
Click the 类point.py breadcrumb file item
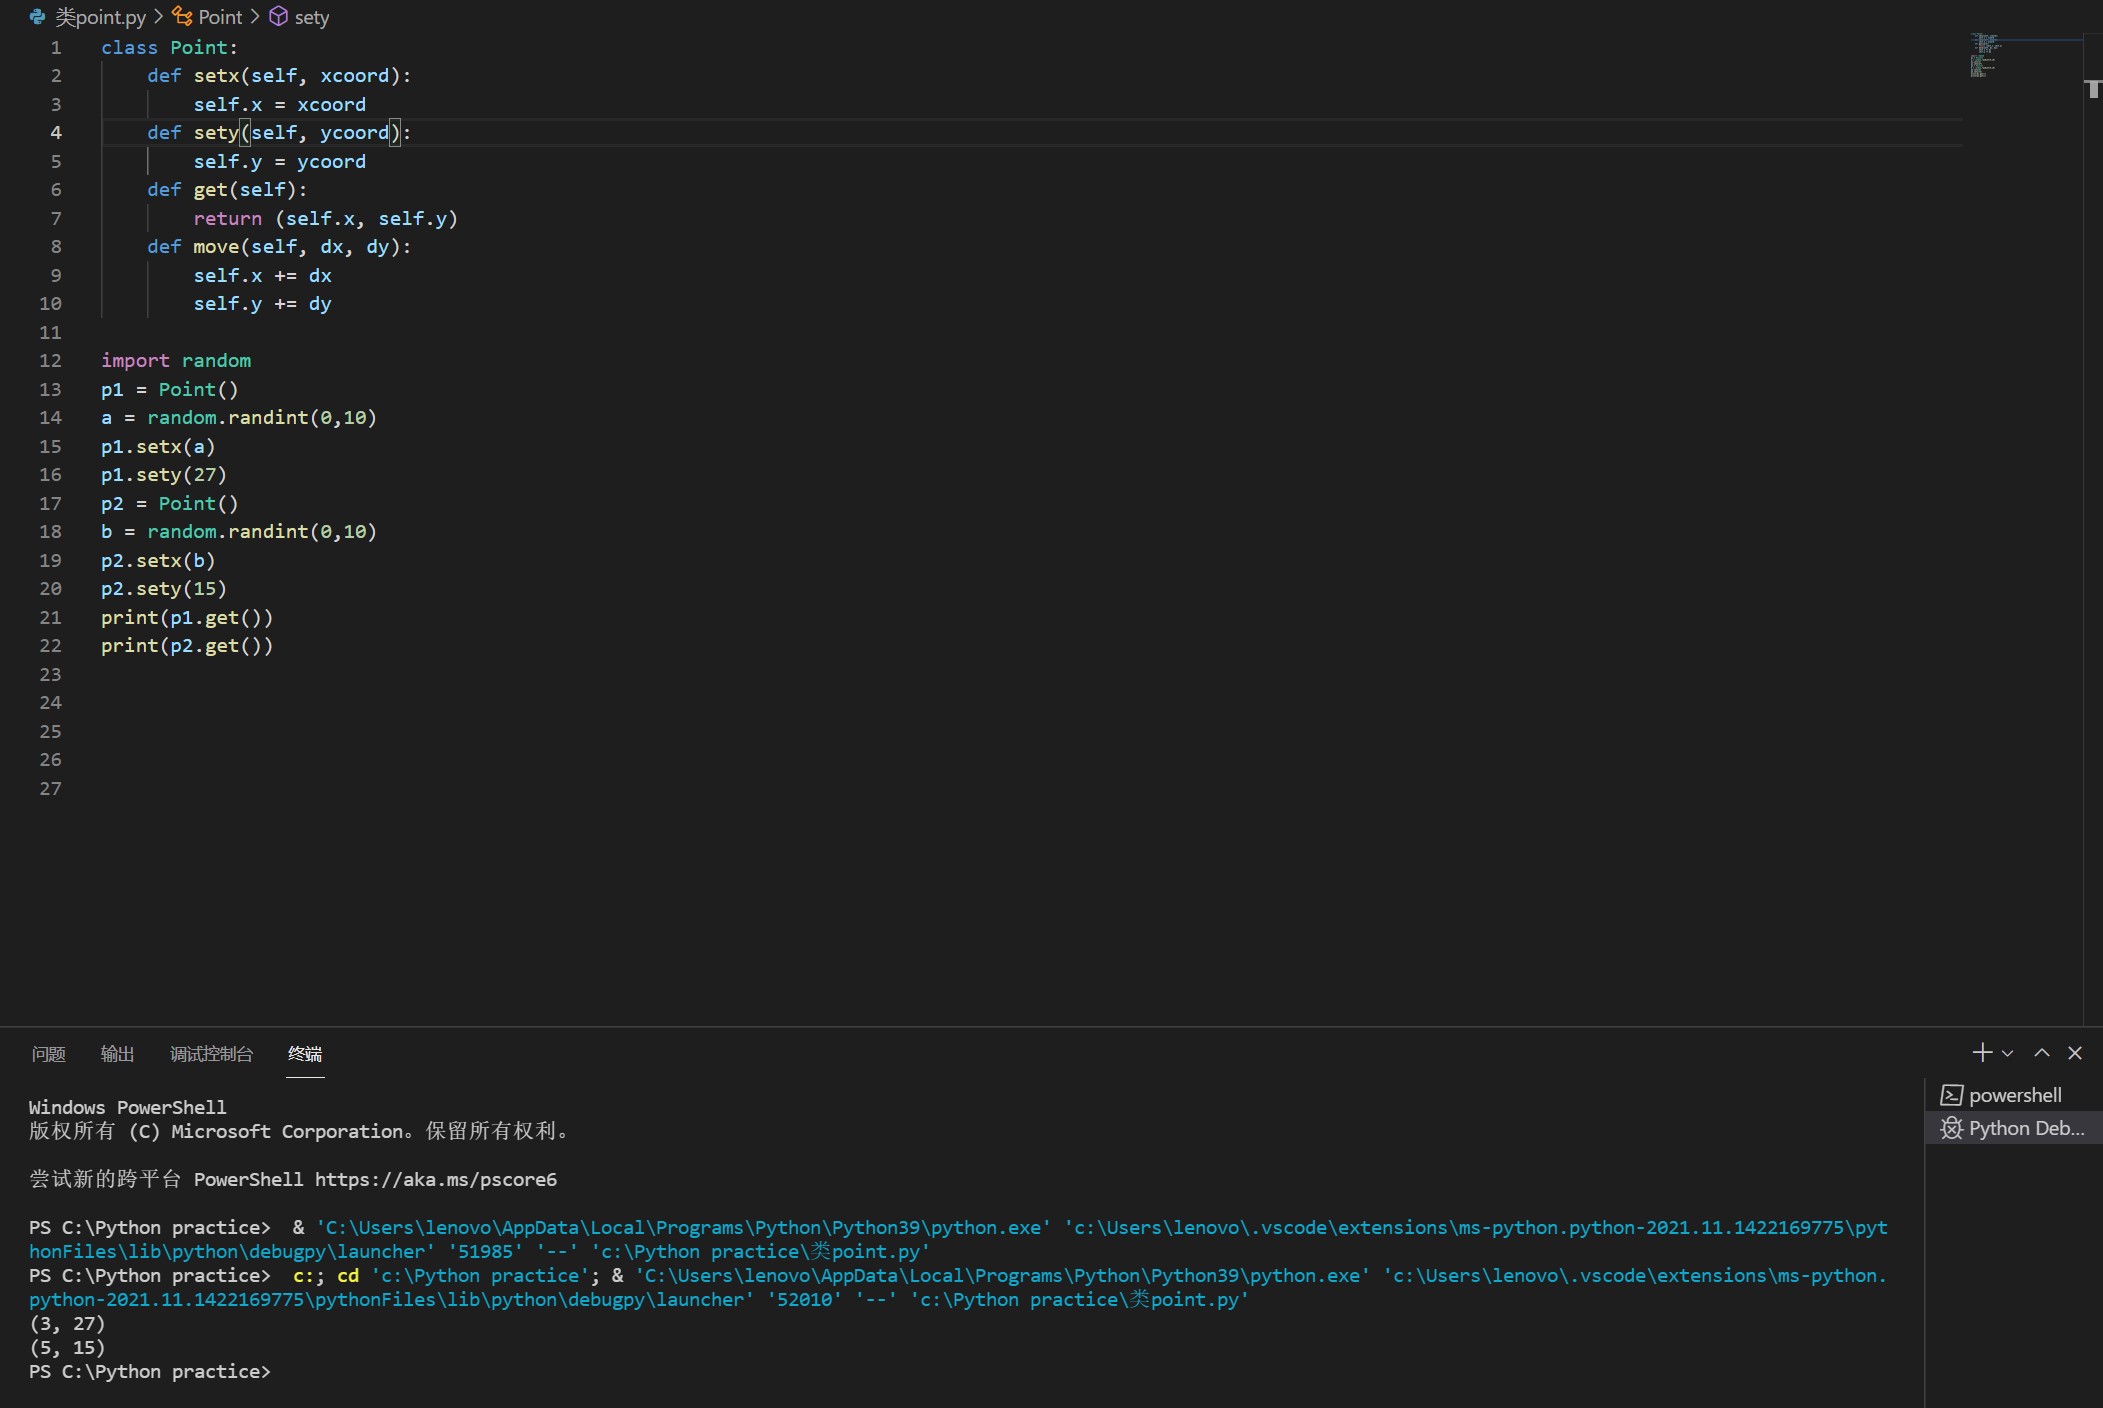[x=100, y=17]
